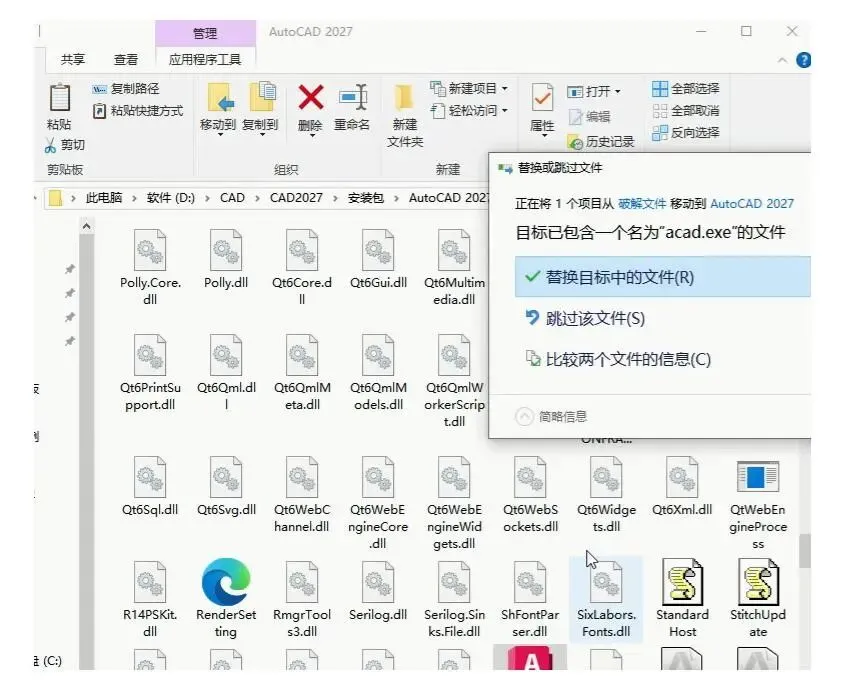The height and width of the screenshot is (690, 846).
Task: Choose Replace the file in destination (R)
Action: point(663,277)
